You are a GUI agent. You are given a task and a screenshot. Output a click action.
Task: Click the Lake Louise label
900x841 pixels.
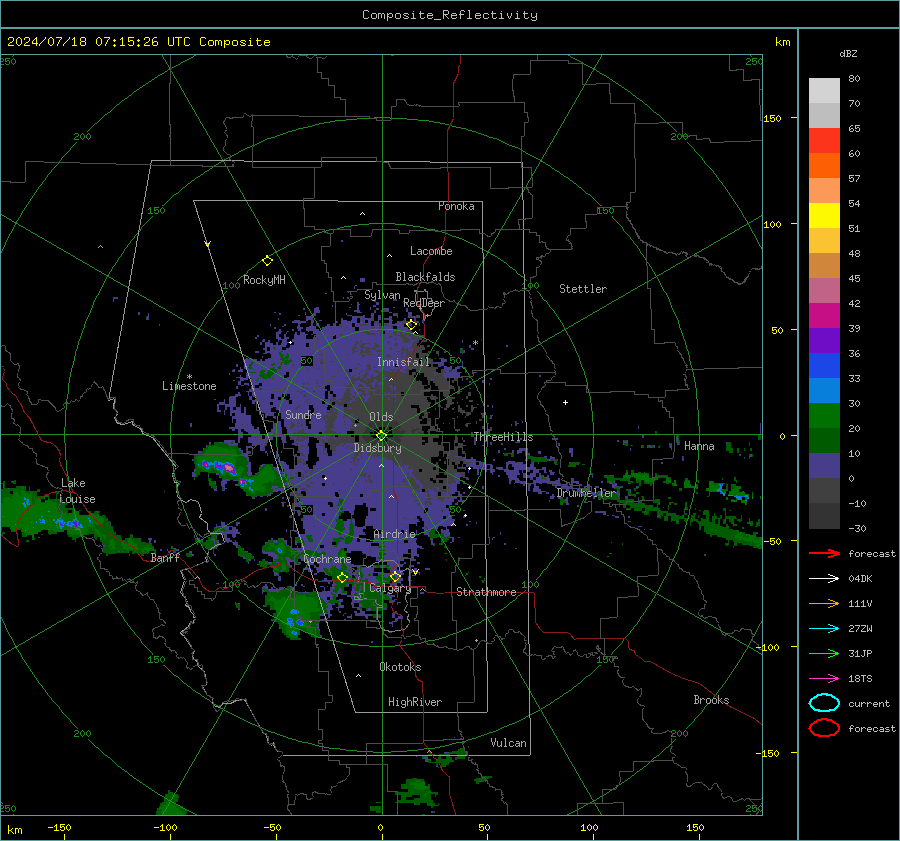(77, 491)
